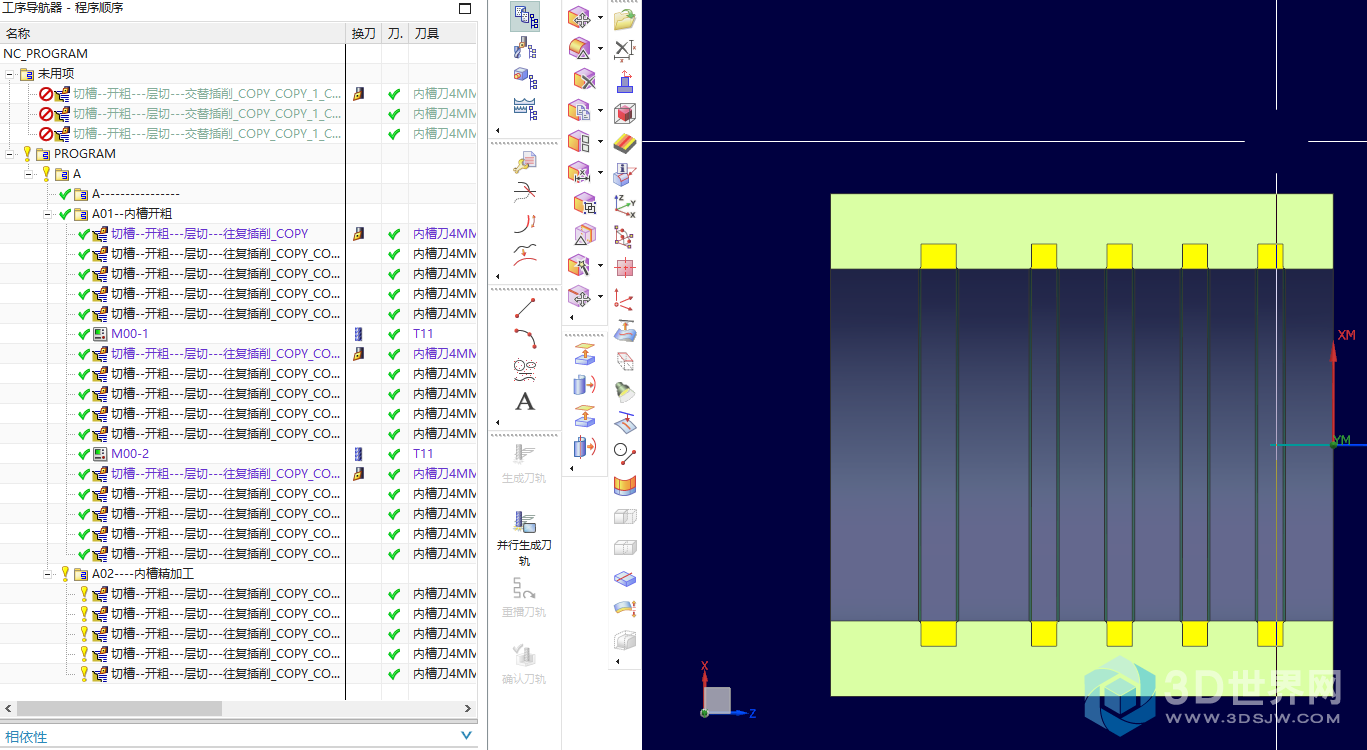This screenshot has width=1367, height=750.
Task: Click the open folder icon with green arrow
Action: [x=625, y=19]
